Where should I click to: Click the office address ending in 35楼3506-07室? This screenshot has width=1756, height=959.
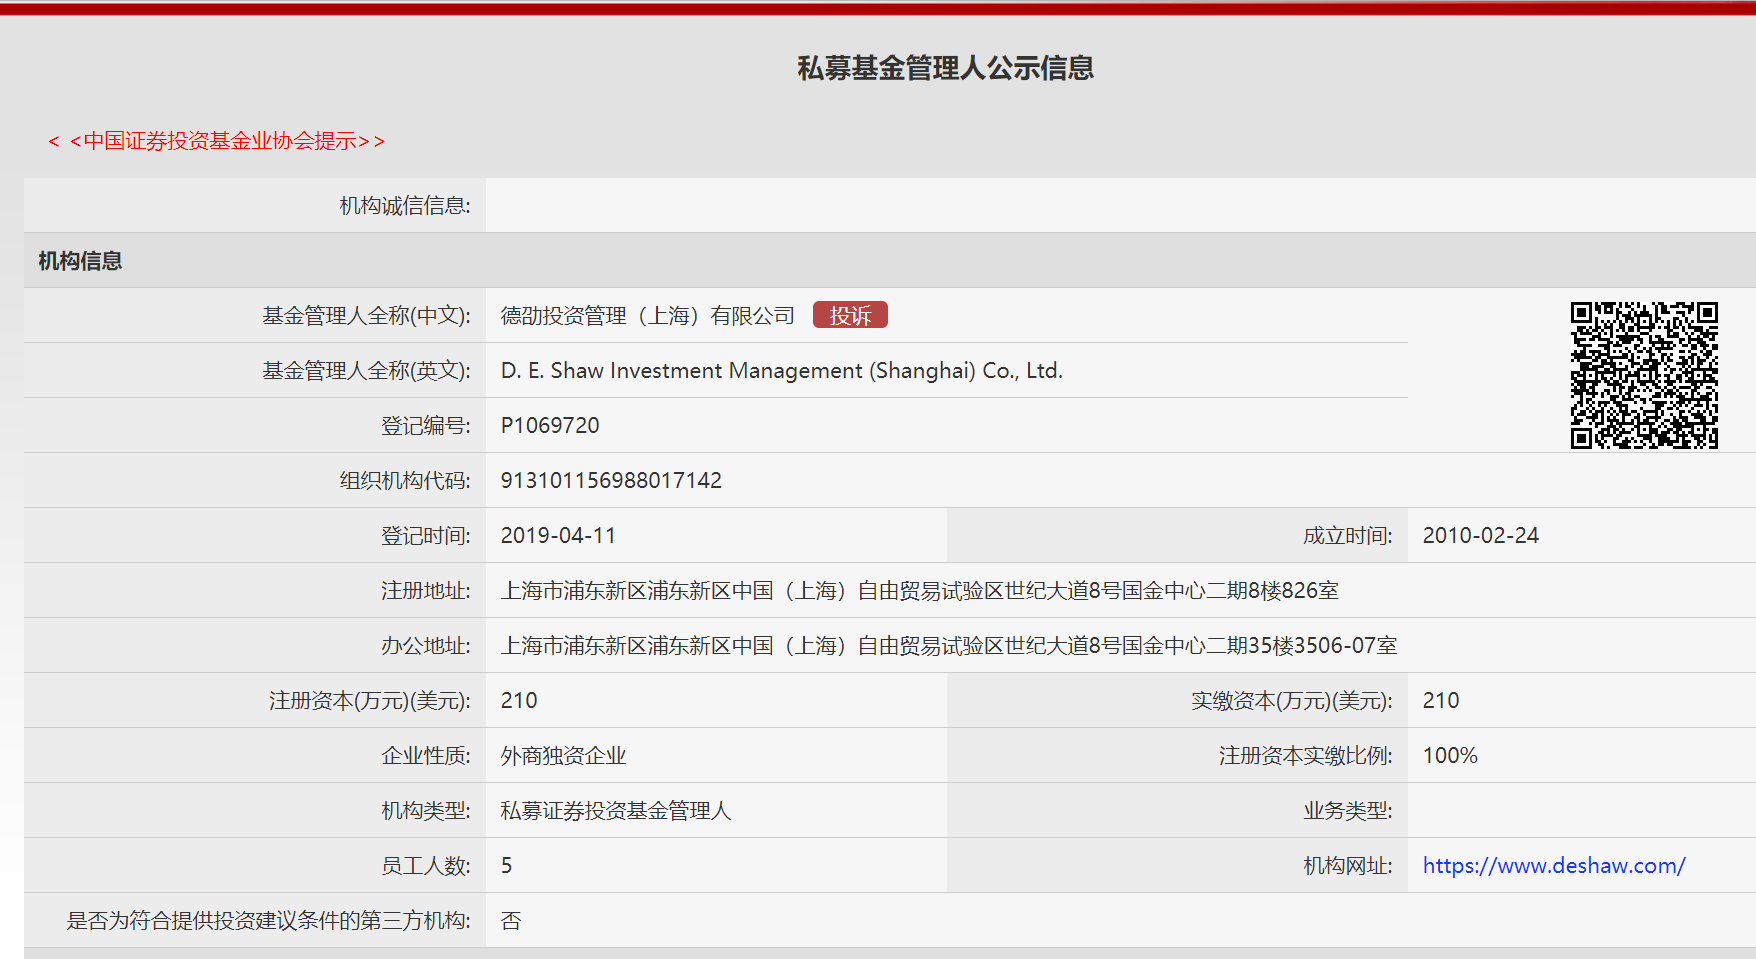(948, 646)
